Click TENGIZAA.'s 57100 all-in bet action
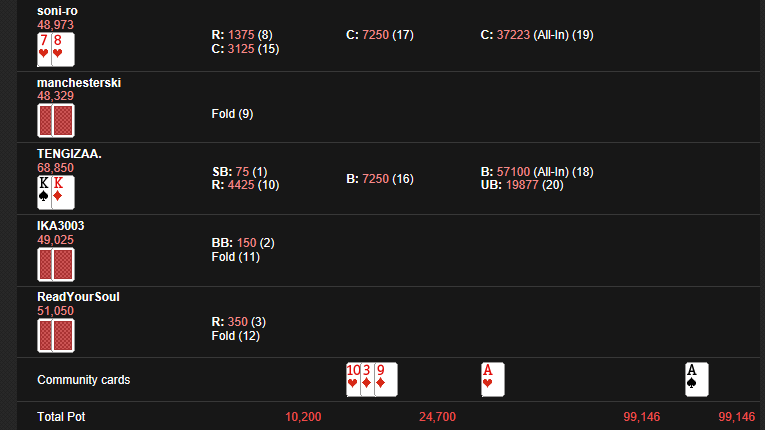Viewport: 765px width, 430px height. click(x=537, y=172)
